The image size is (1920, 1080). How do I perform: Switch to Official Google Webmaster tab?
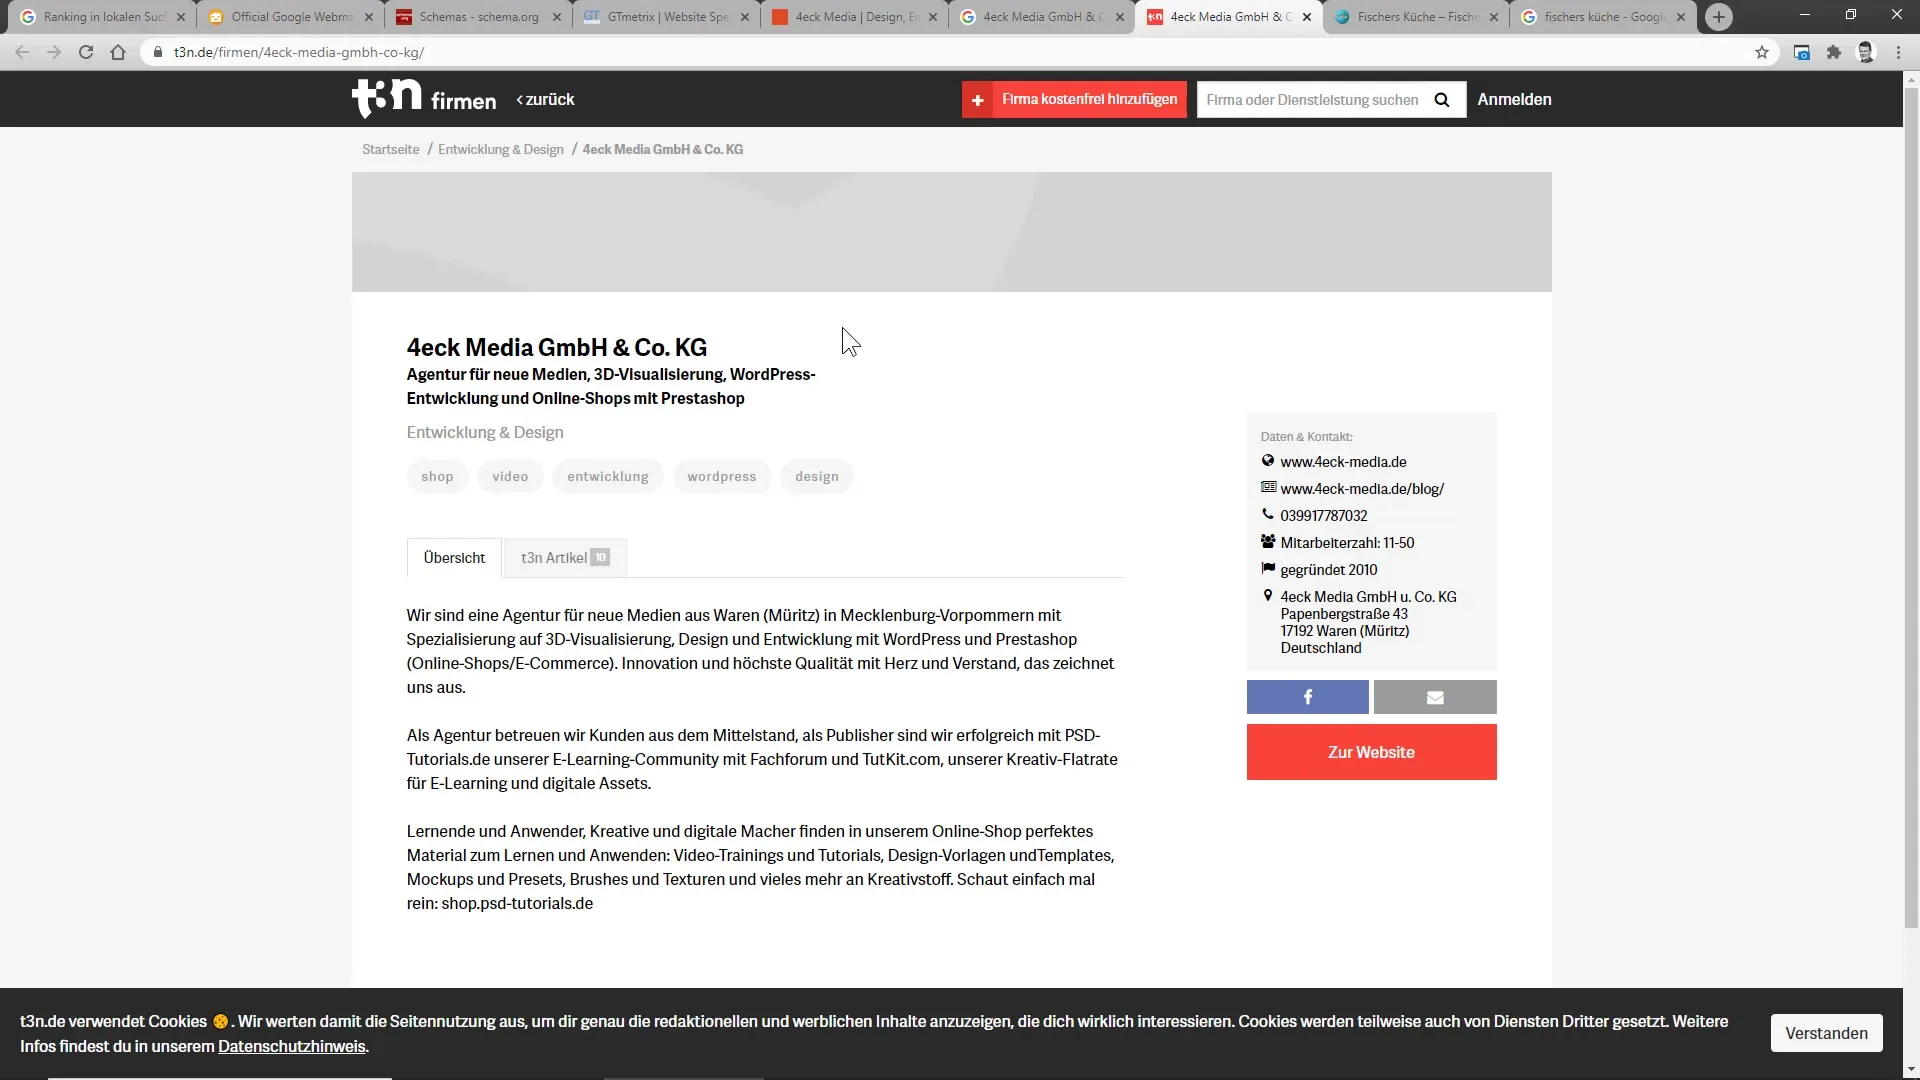[290, 17]
